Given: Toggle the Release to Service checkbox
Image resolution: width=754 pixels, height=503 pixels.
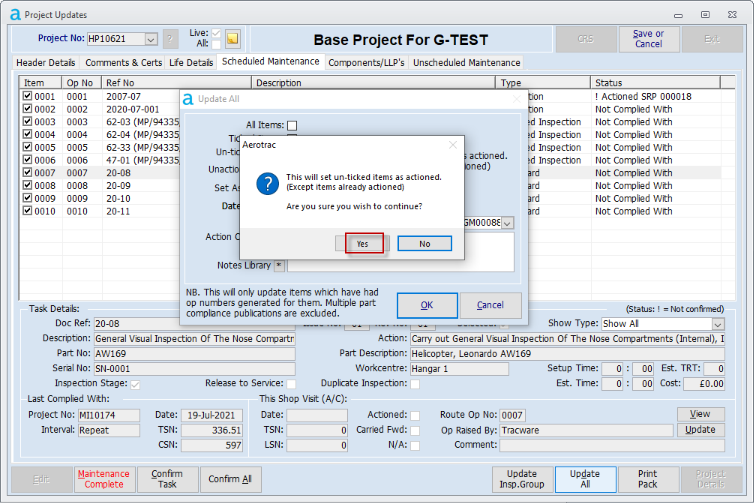Looking at the screenshot, I should point(291,384).
